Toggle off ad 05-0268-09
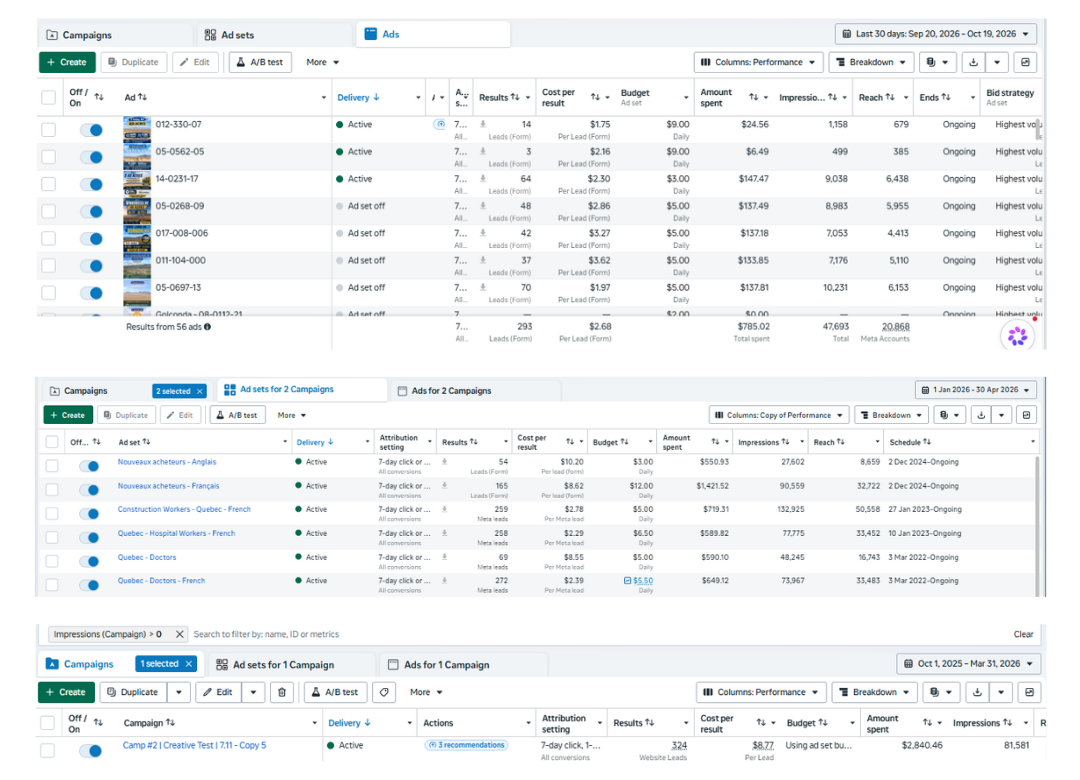The height and width of the screenshot is (780, 1080). tap(91, 212)
